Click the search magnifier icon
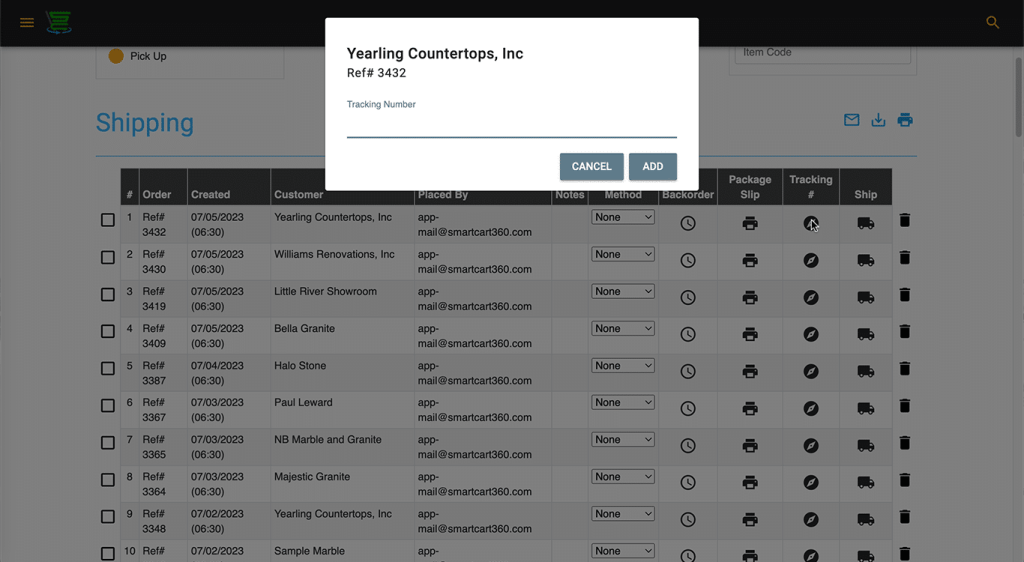This screenshot has width=1024, height=562. [x=992, y=22]
